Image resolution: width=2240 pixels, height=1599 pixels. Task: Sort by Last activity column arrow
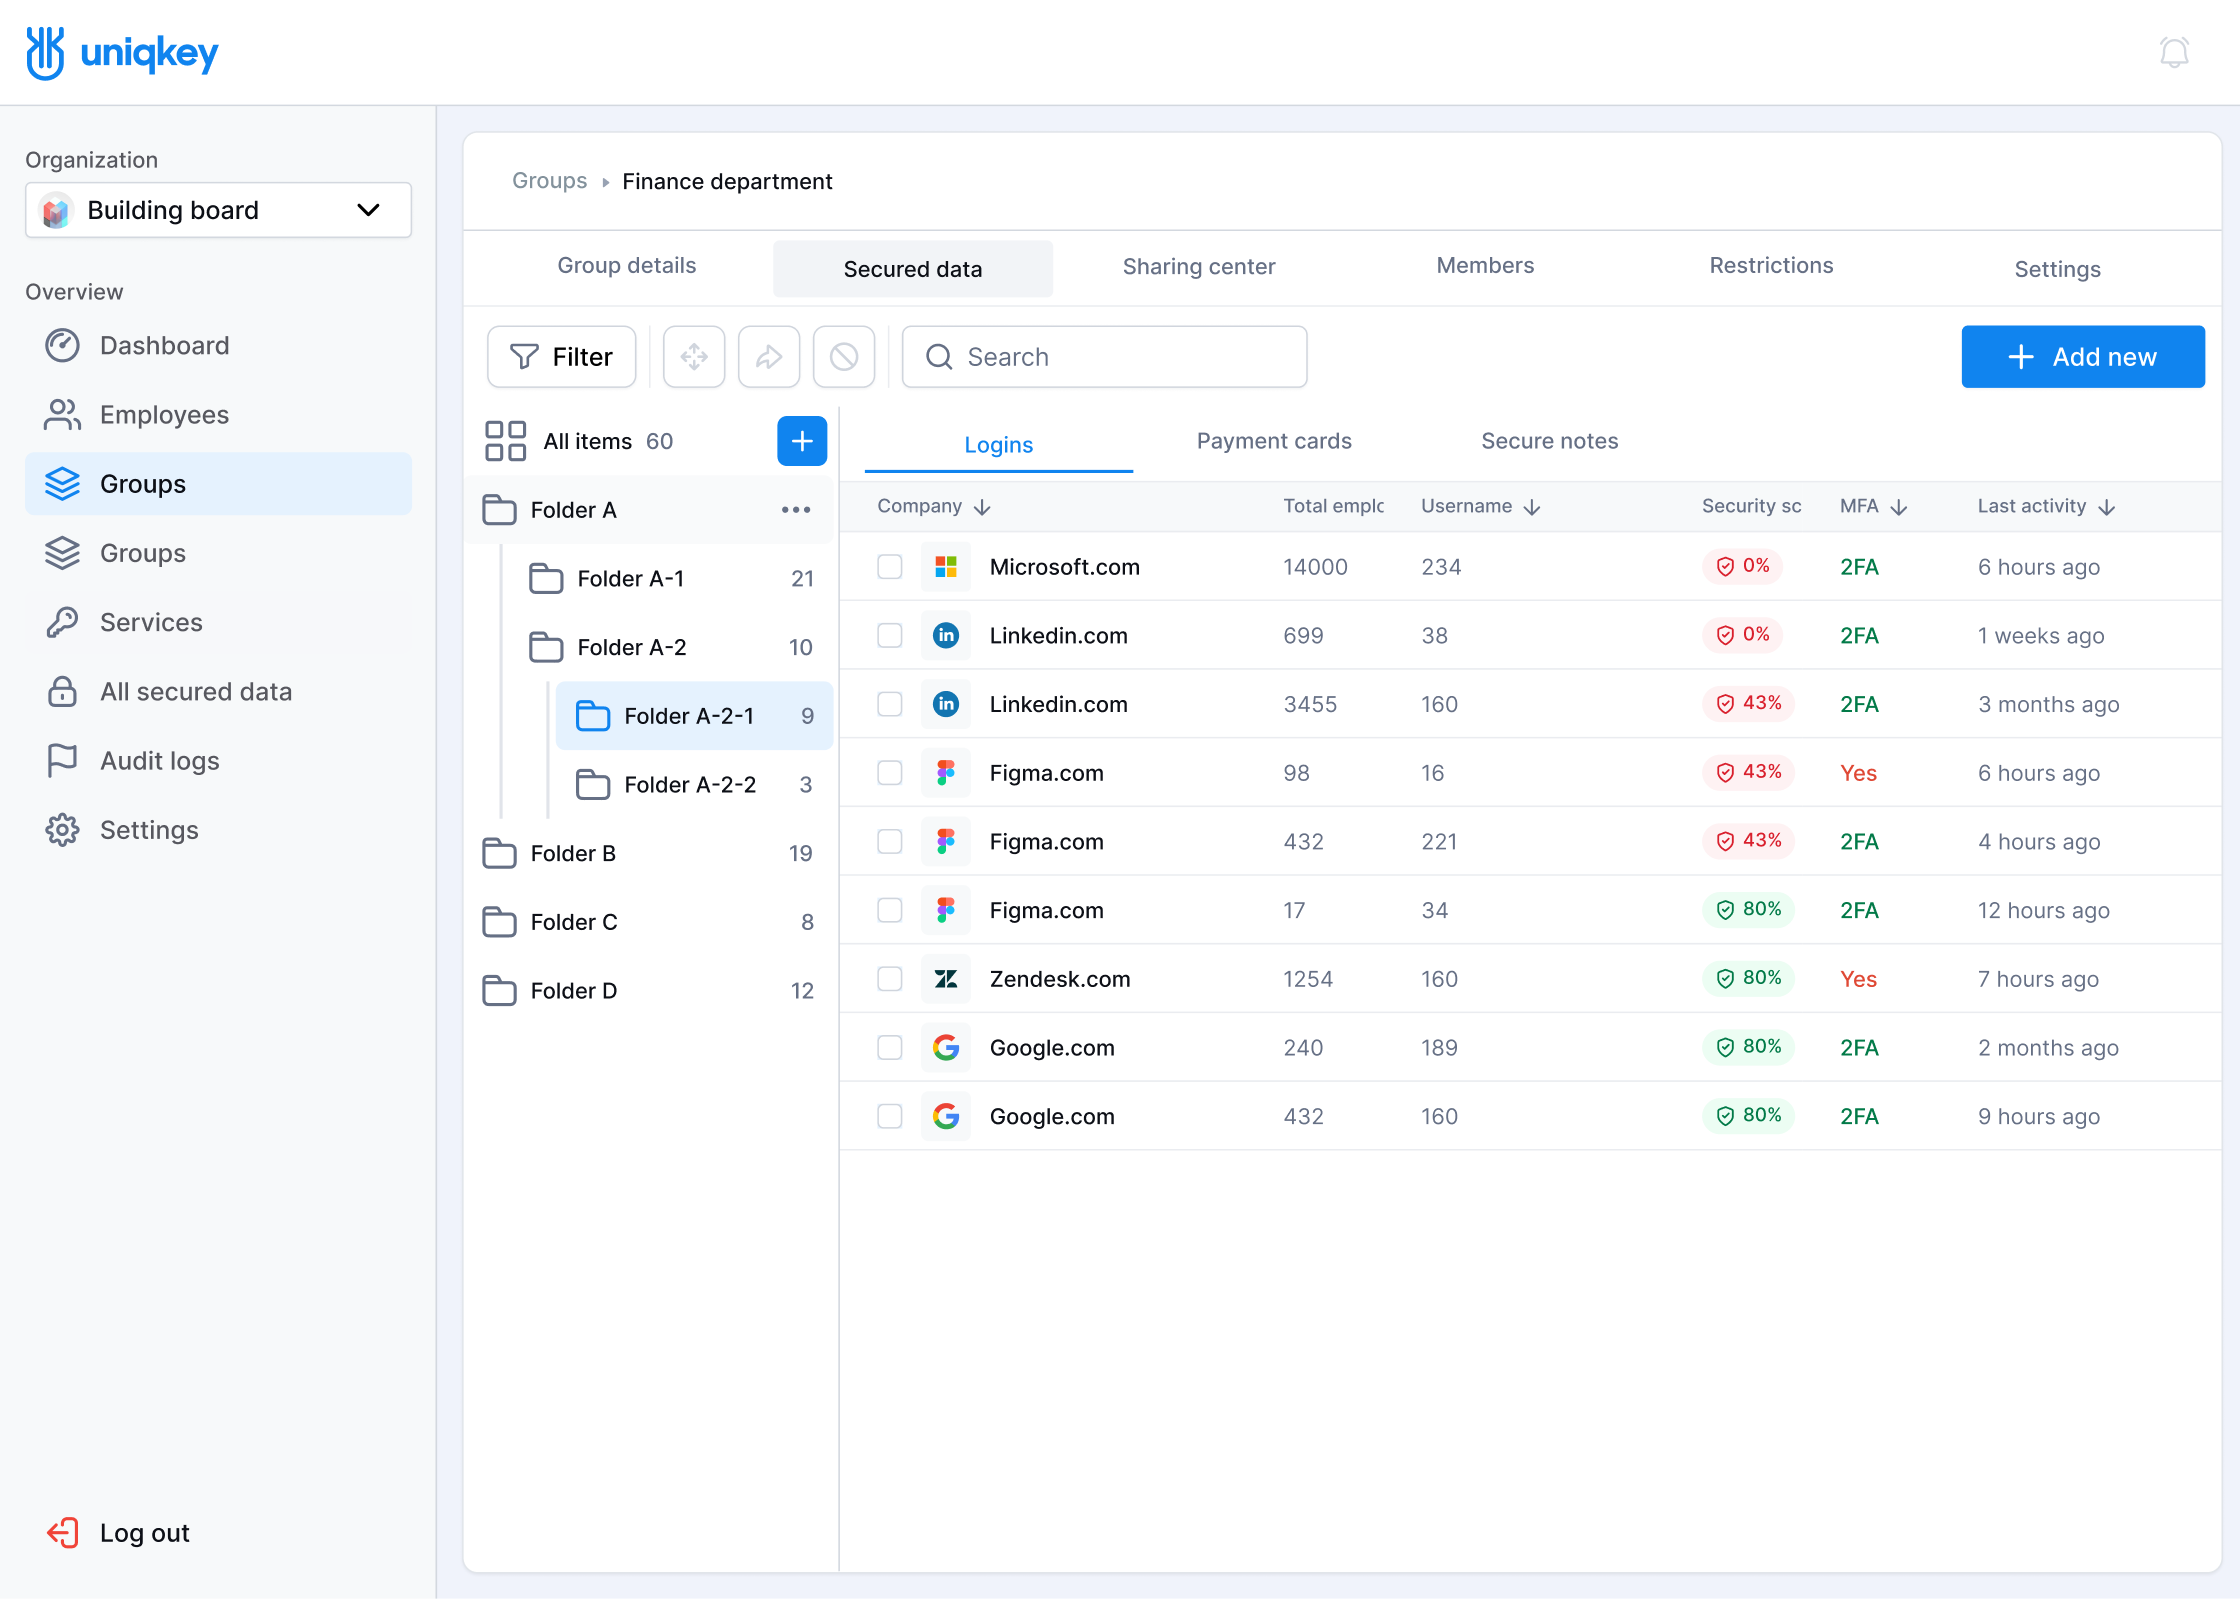point(2107,507)
